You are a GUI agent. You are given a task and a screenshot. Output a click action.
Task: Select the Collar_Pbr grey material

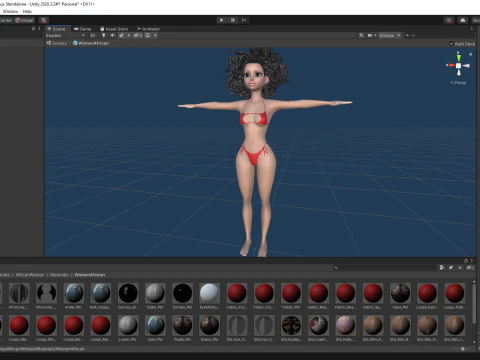click(155, 293)
